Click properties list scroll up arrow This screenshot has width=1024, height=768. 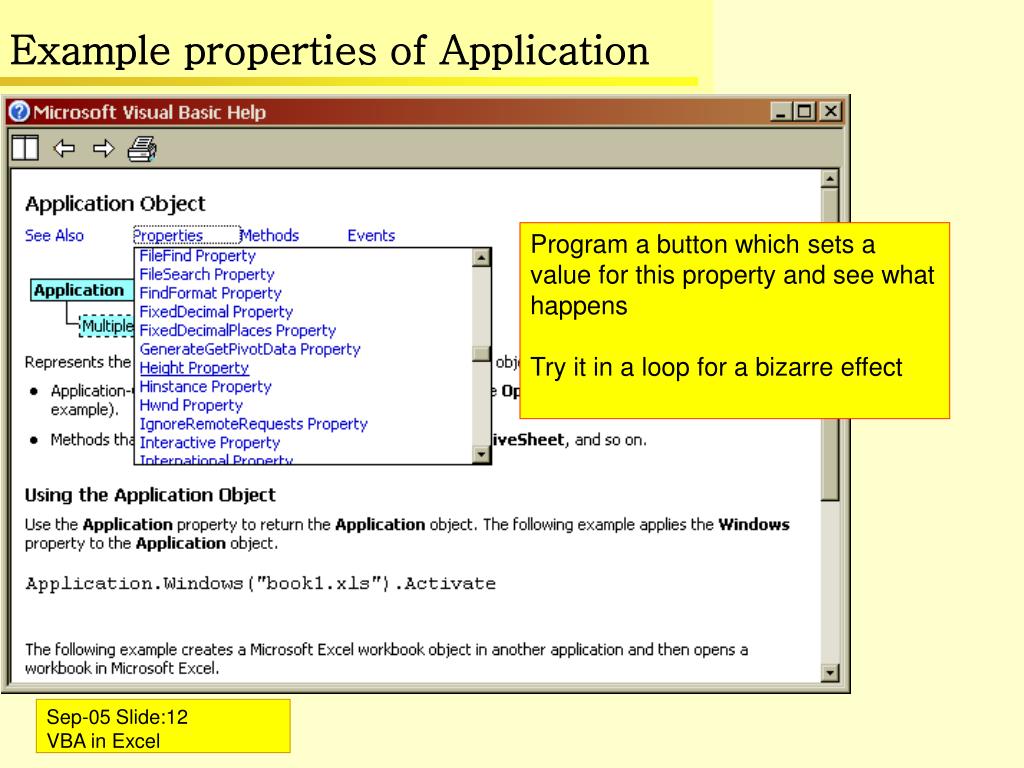tap(481, 257)
